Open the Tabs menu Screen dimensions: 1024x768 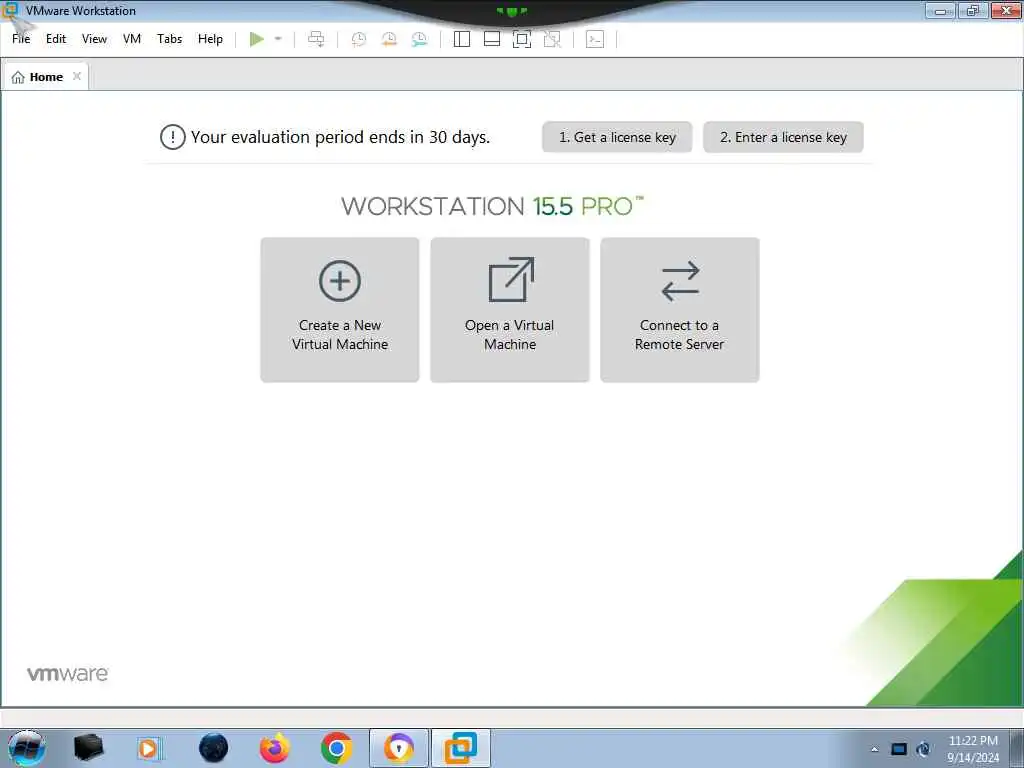pyautogui.click(x=169, y=39)
